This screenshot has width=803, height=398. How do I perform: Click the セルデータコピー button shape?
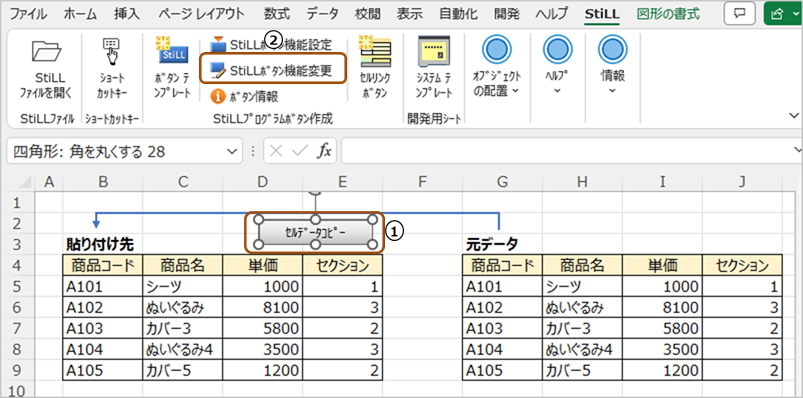tap(315, 233)
